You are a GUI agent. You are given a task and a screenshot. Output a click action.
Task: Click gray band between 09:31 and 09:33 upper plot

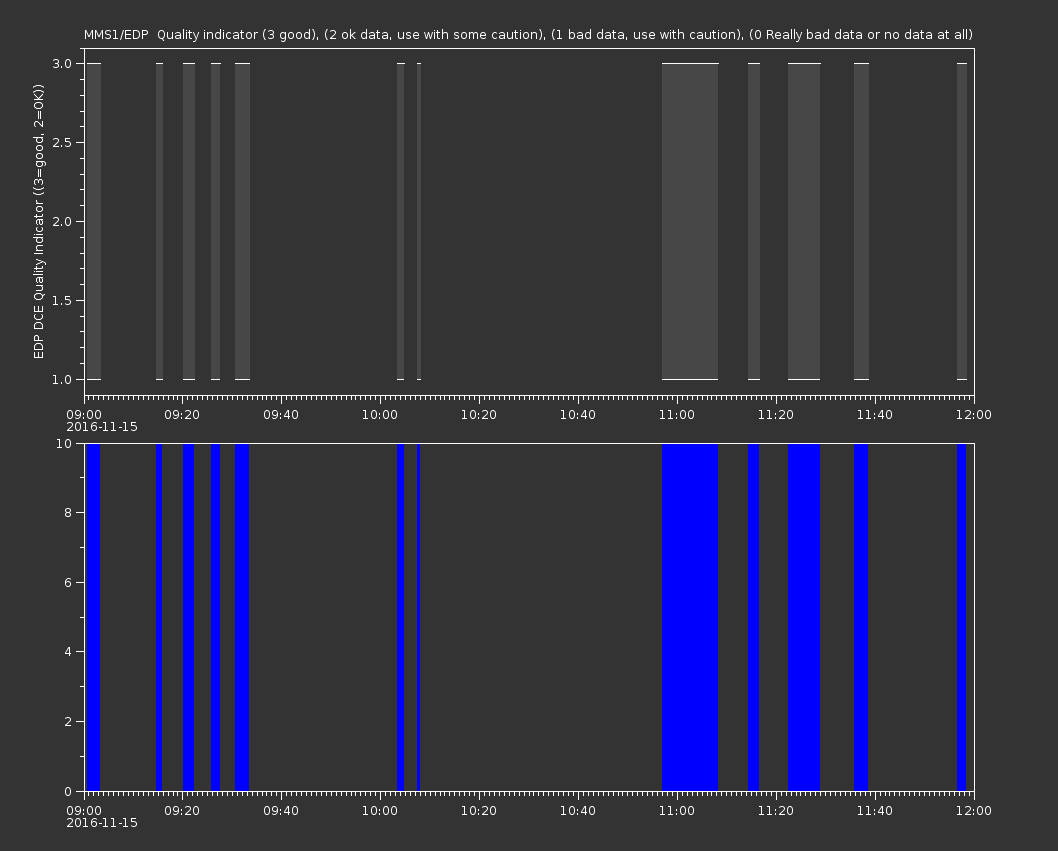(242, 221)
